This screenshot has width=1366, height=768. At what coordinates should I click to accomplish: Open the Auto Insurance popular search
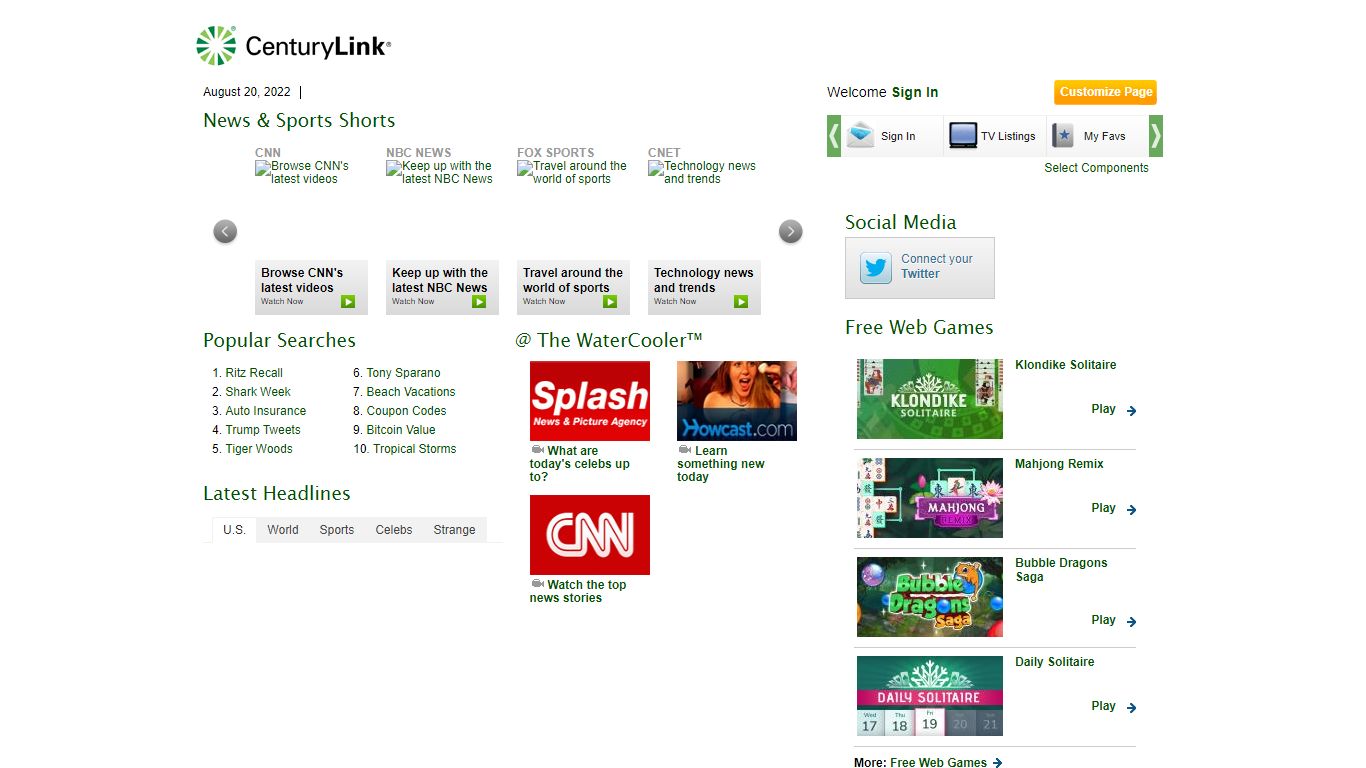(266, 411)
